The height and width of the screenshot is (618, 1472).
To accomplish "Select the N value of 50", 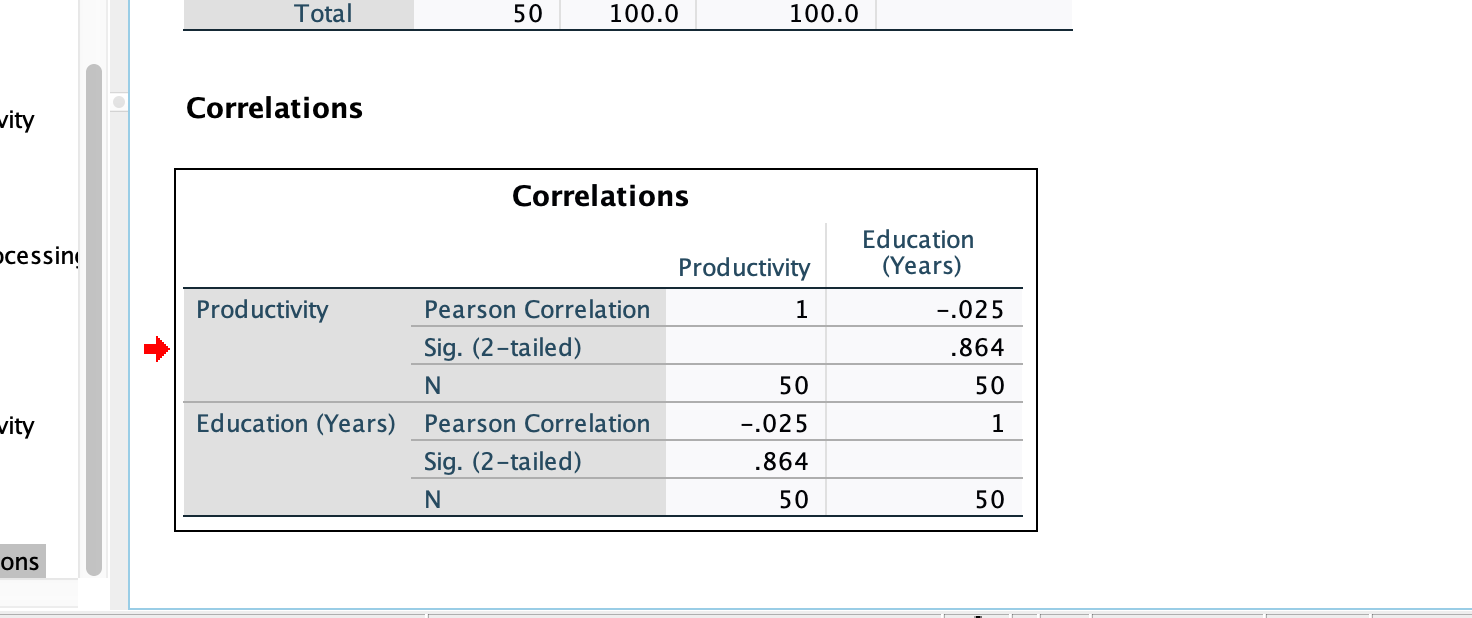I will click(793, 385).
